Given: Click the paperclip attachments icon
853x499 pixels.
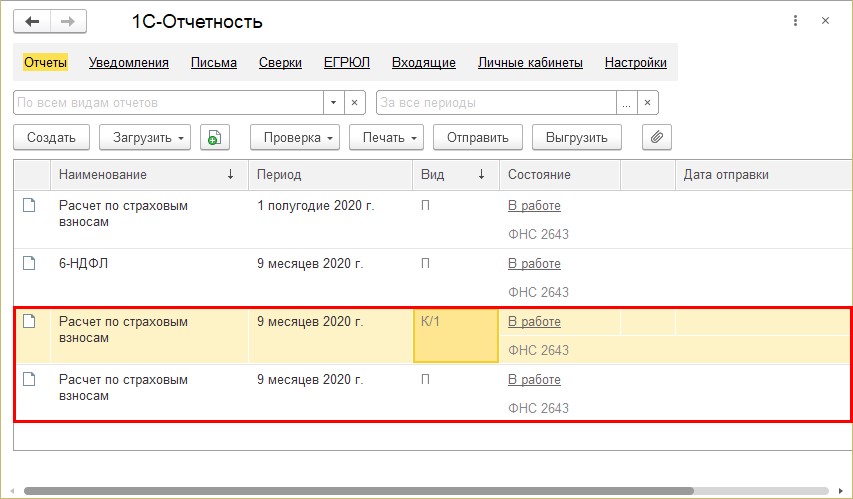Looking at the screenshot, I should click(x=657, y=137).
